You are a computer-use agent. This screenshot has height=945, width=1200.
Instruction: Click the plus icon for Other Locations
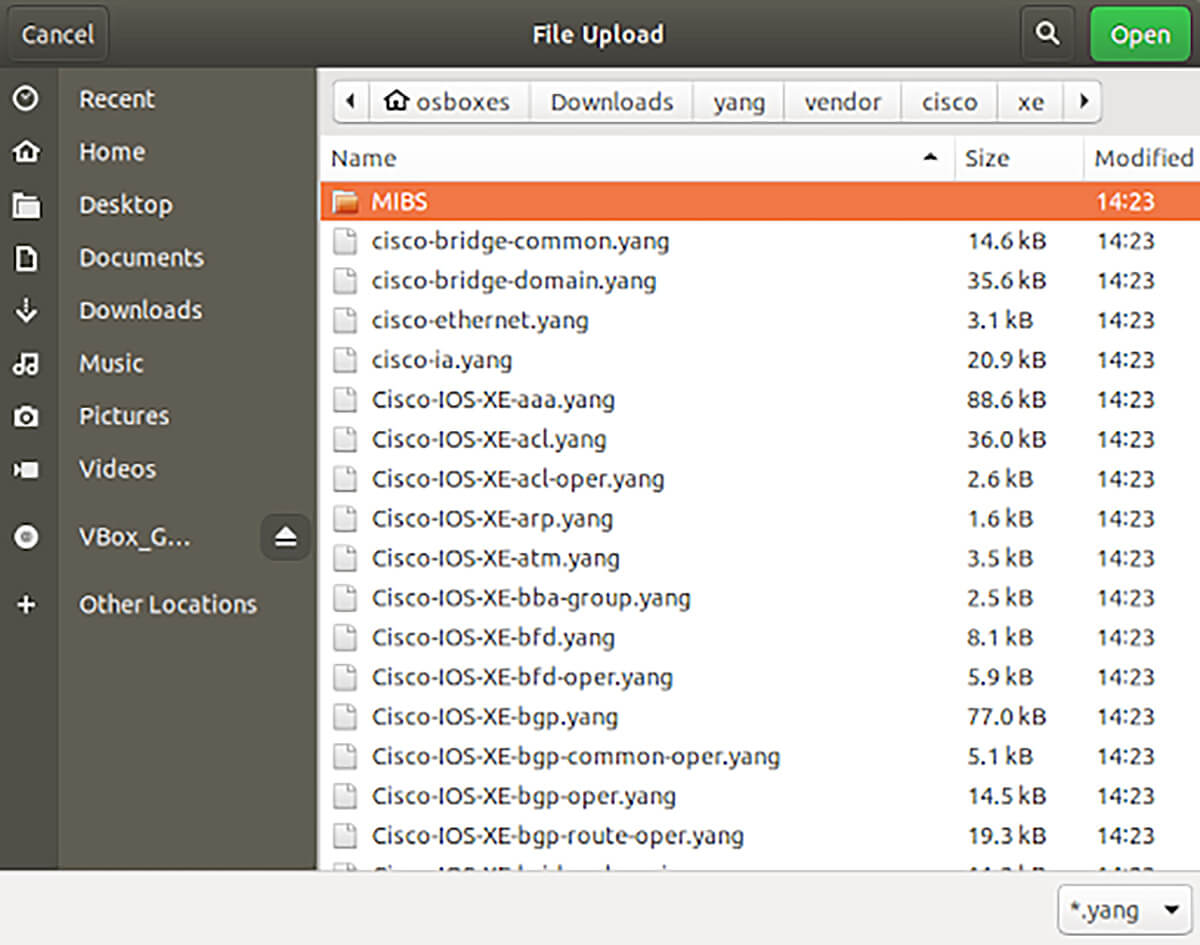[x=26, y=604]
